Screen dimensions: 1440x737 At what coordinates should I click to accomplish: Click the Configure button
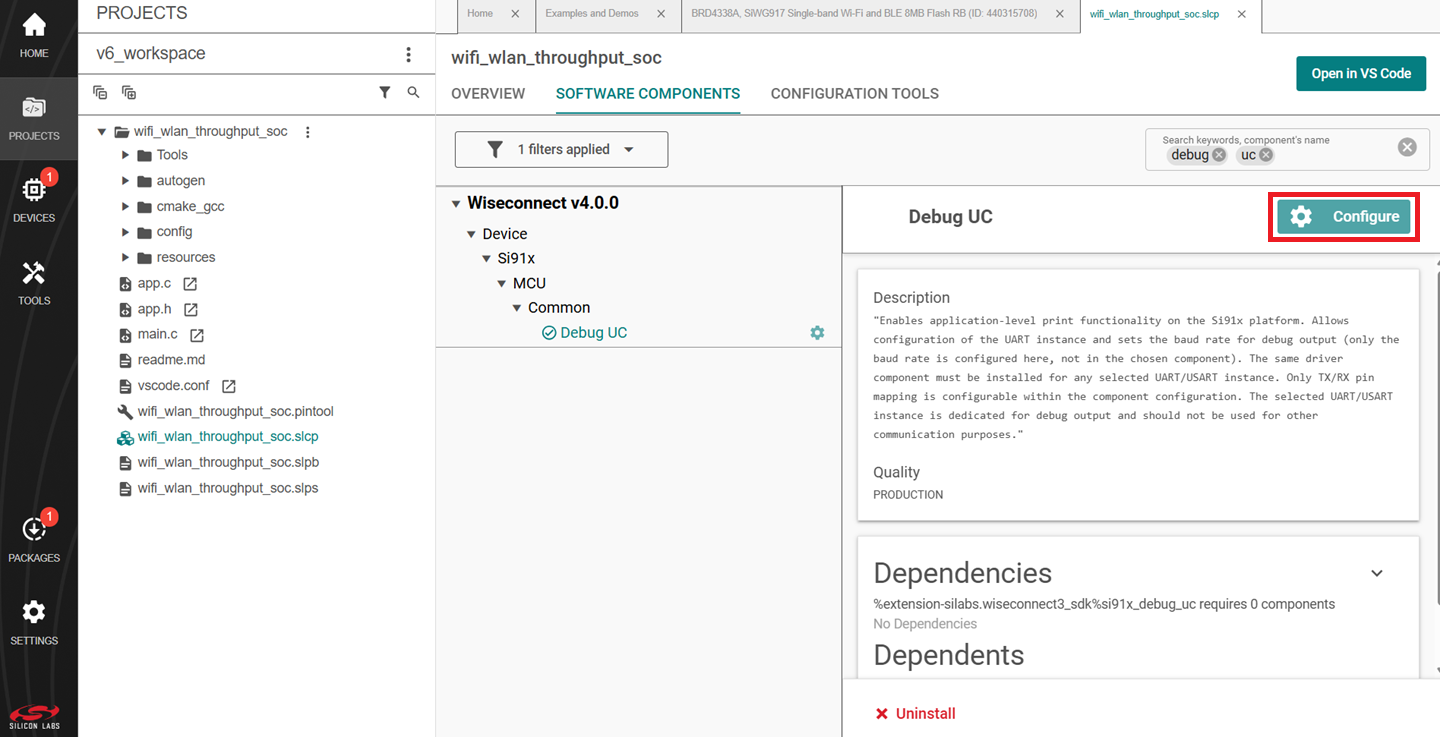[1344, 217]
